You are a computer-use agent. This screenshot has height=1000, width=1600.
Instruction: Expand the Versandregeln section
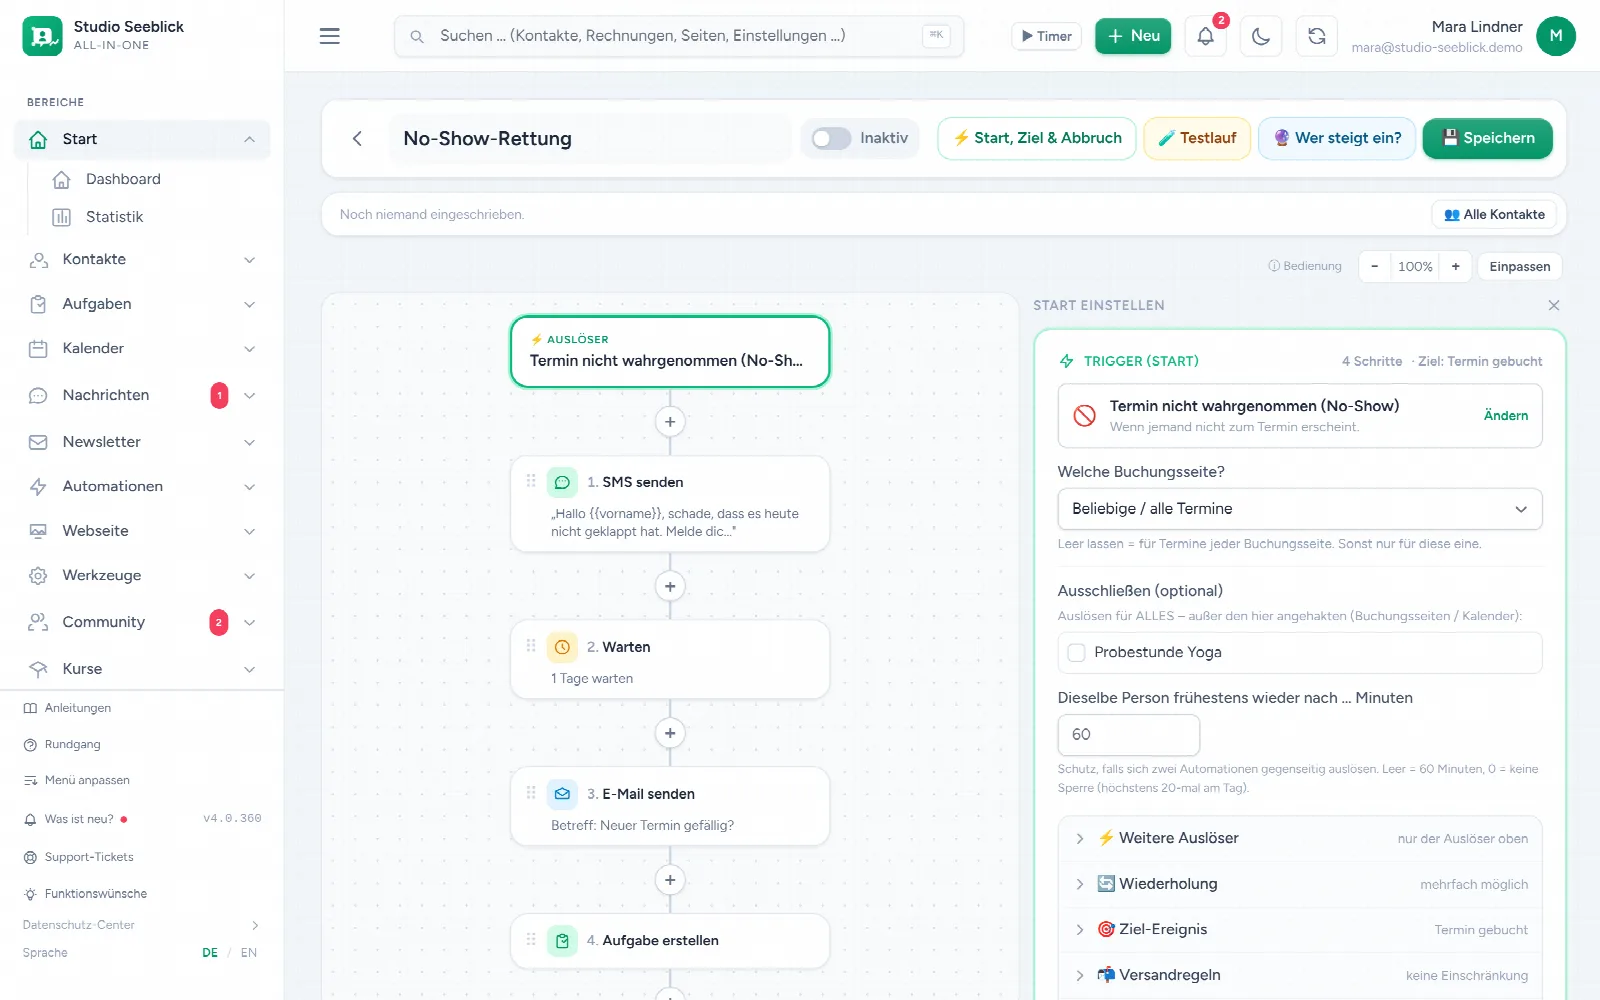point(1299,975)
